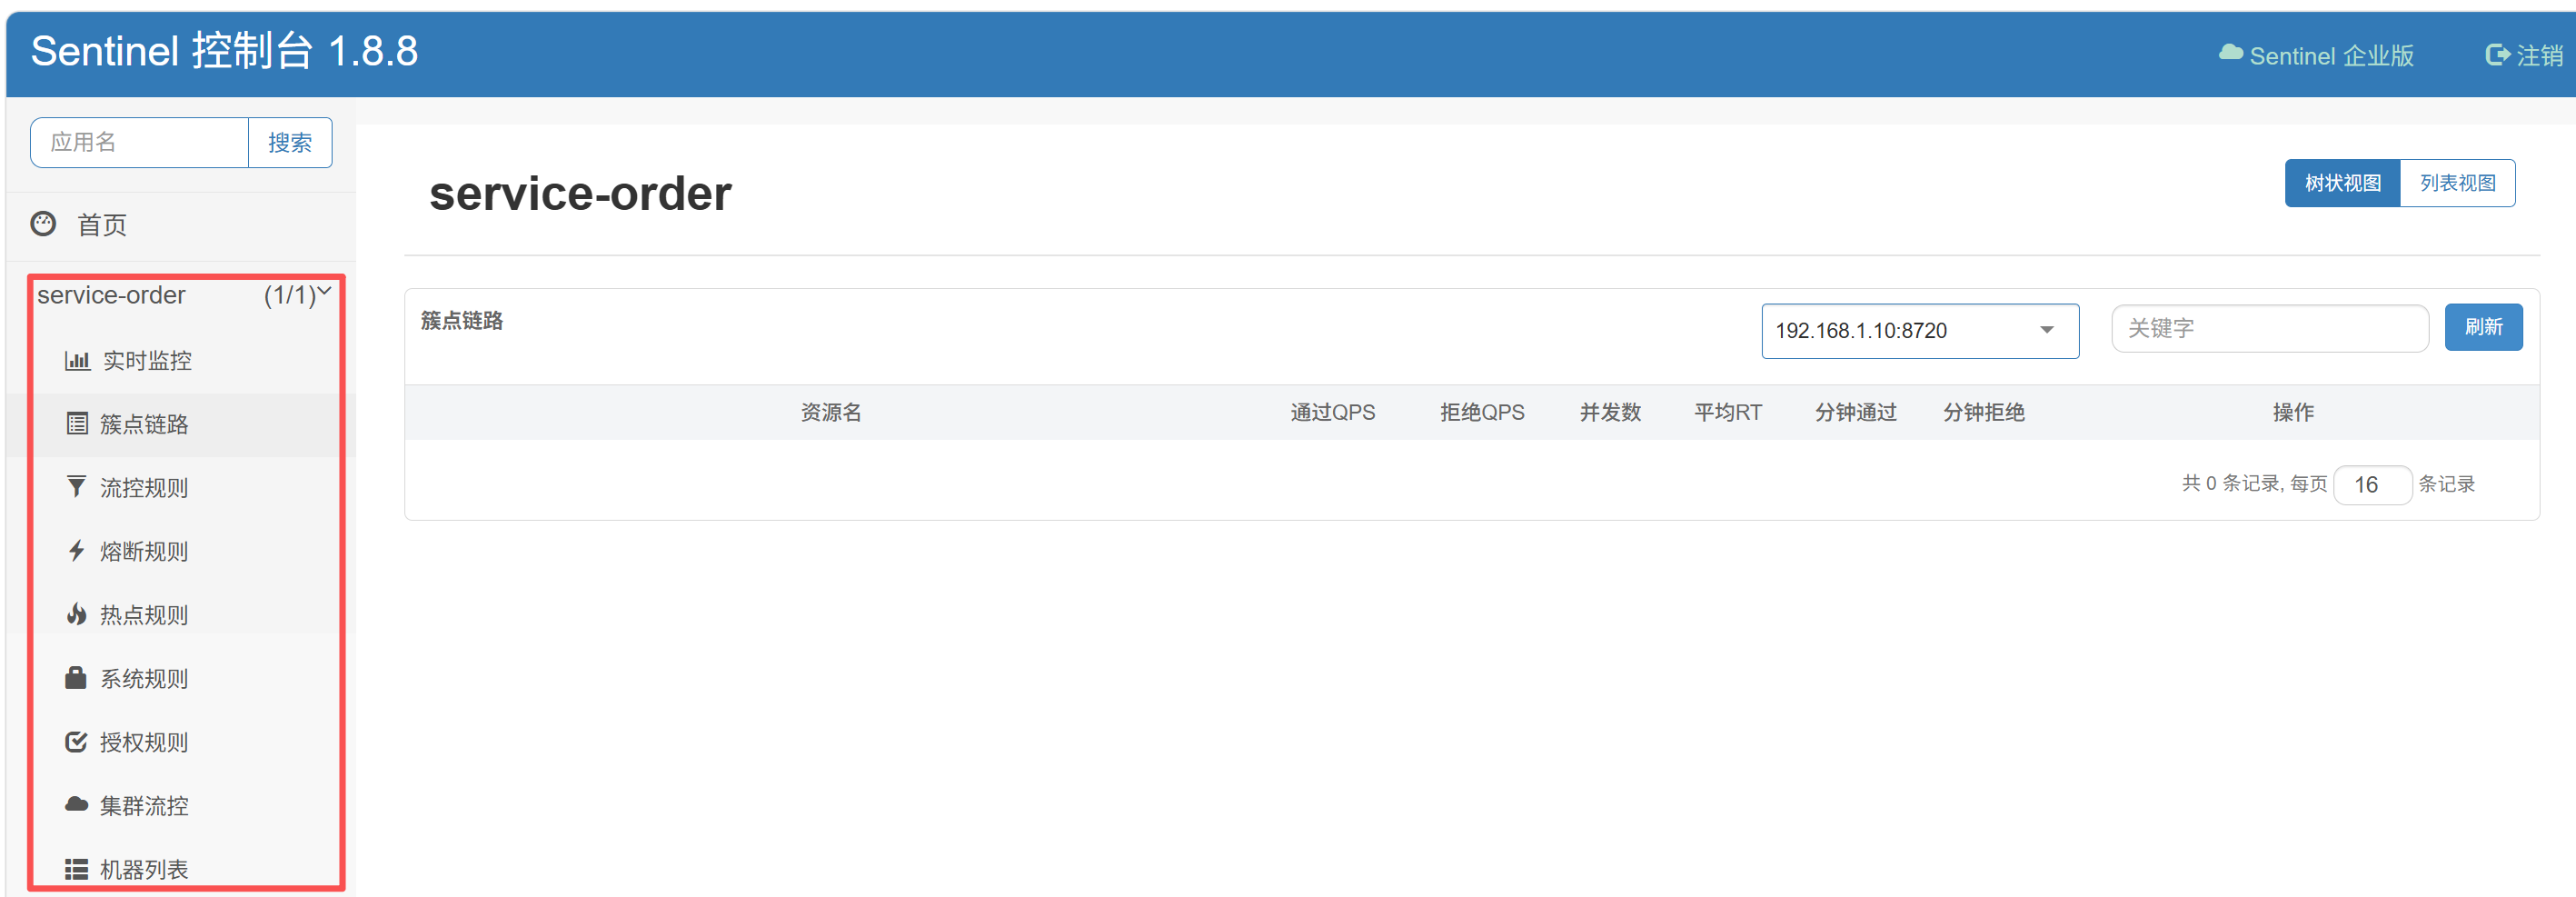Click the checkmark icon for 授权规则
Screen dimensions: 2576x897
[76, 742]
